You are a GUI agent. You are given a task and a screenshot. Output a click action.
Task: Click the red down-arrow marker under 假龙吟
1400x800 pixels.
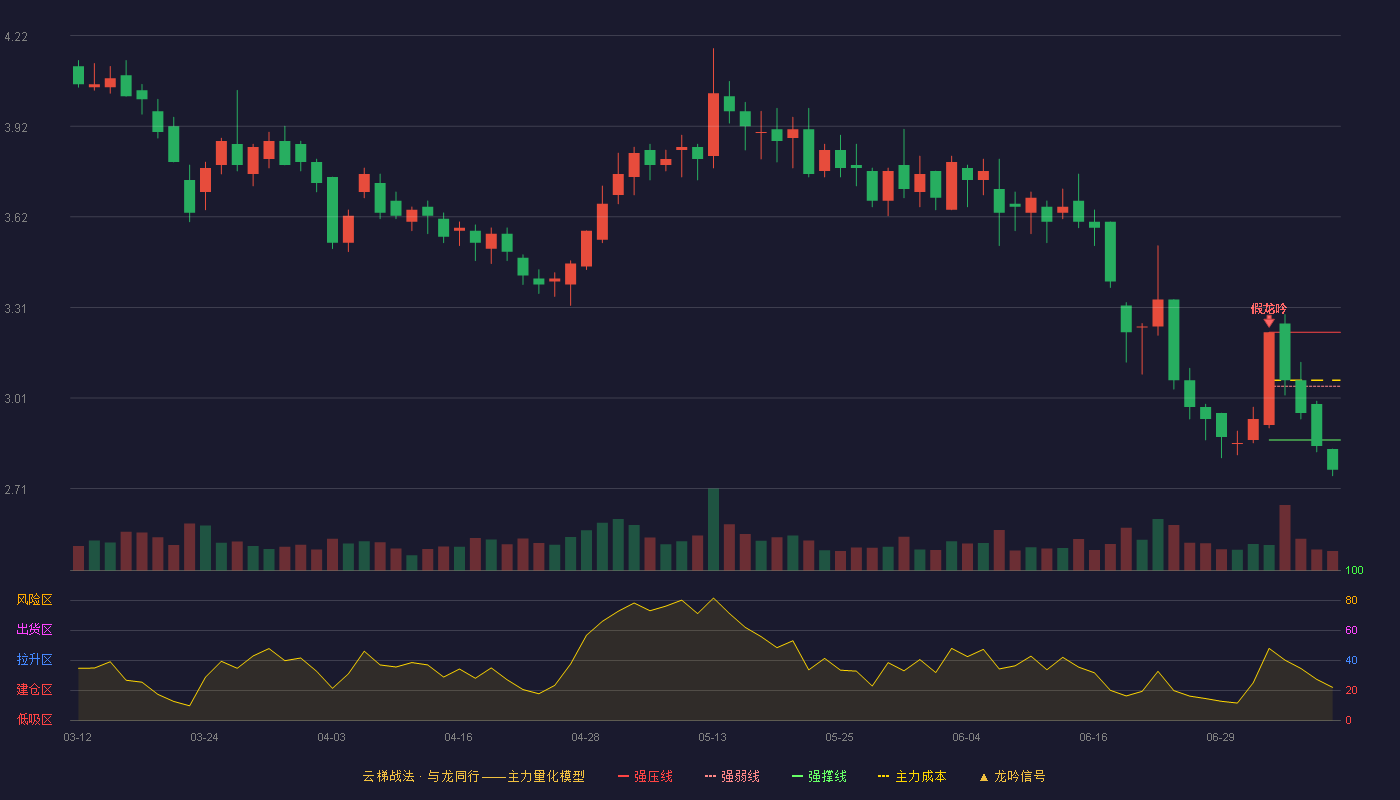[x=1269, y=321]
